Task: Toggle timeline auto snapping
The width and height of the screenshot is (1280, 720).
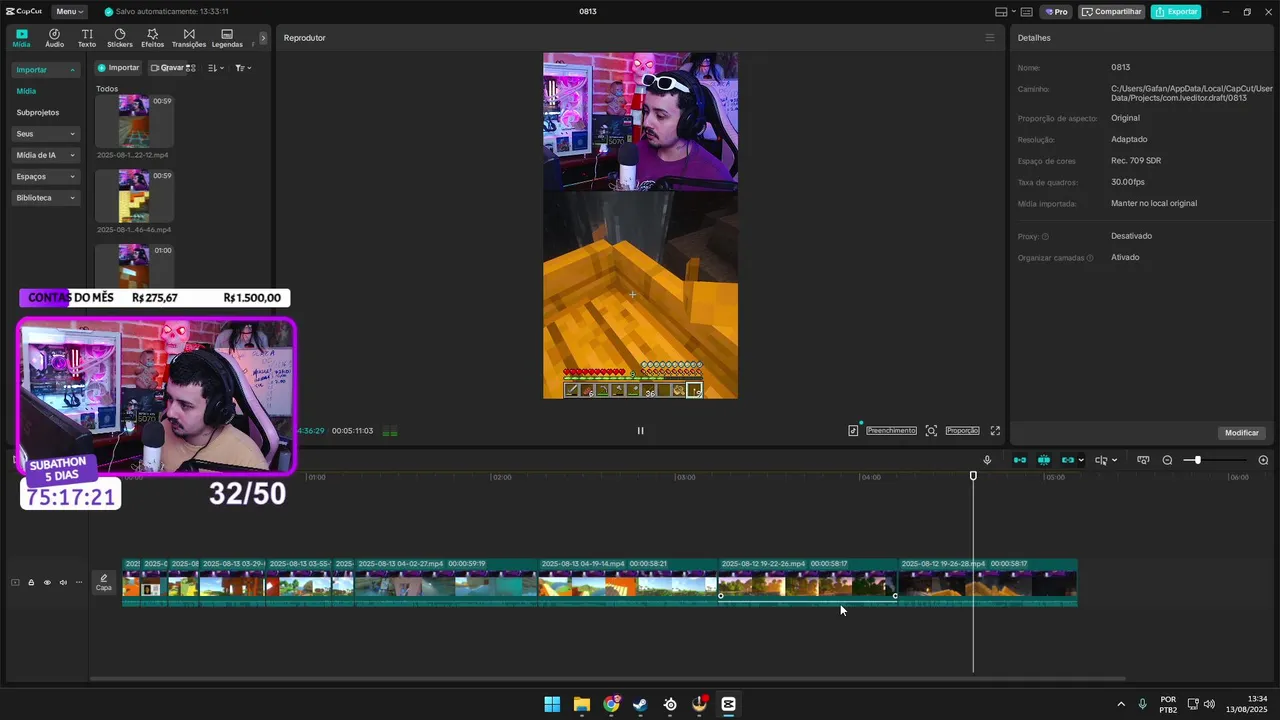Action: 1044,460
